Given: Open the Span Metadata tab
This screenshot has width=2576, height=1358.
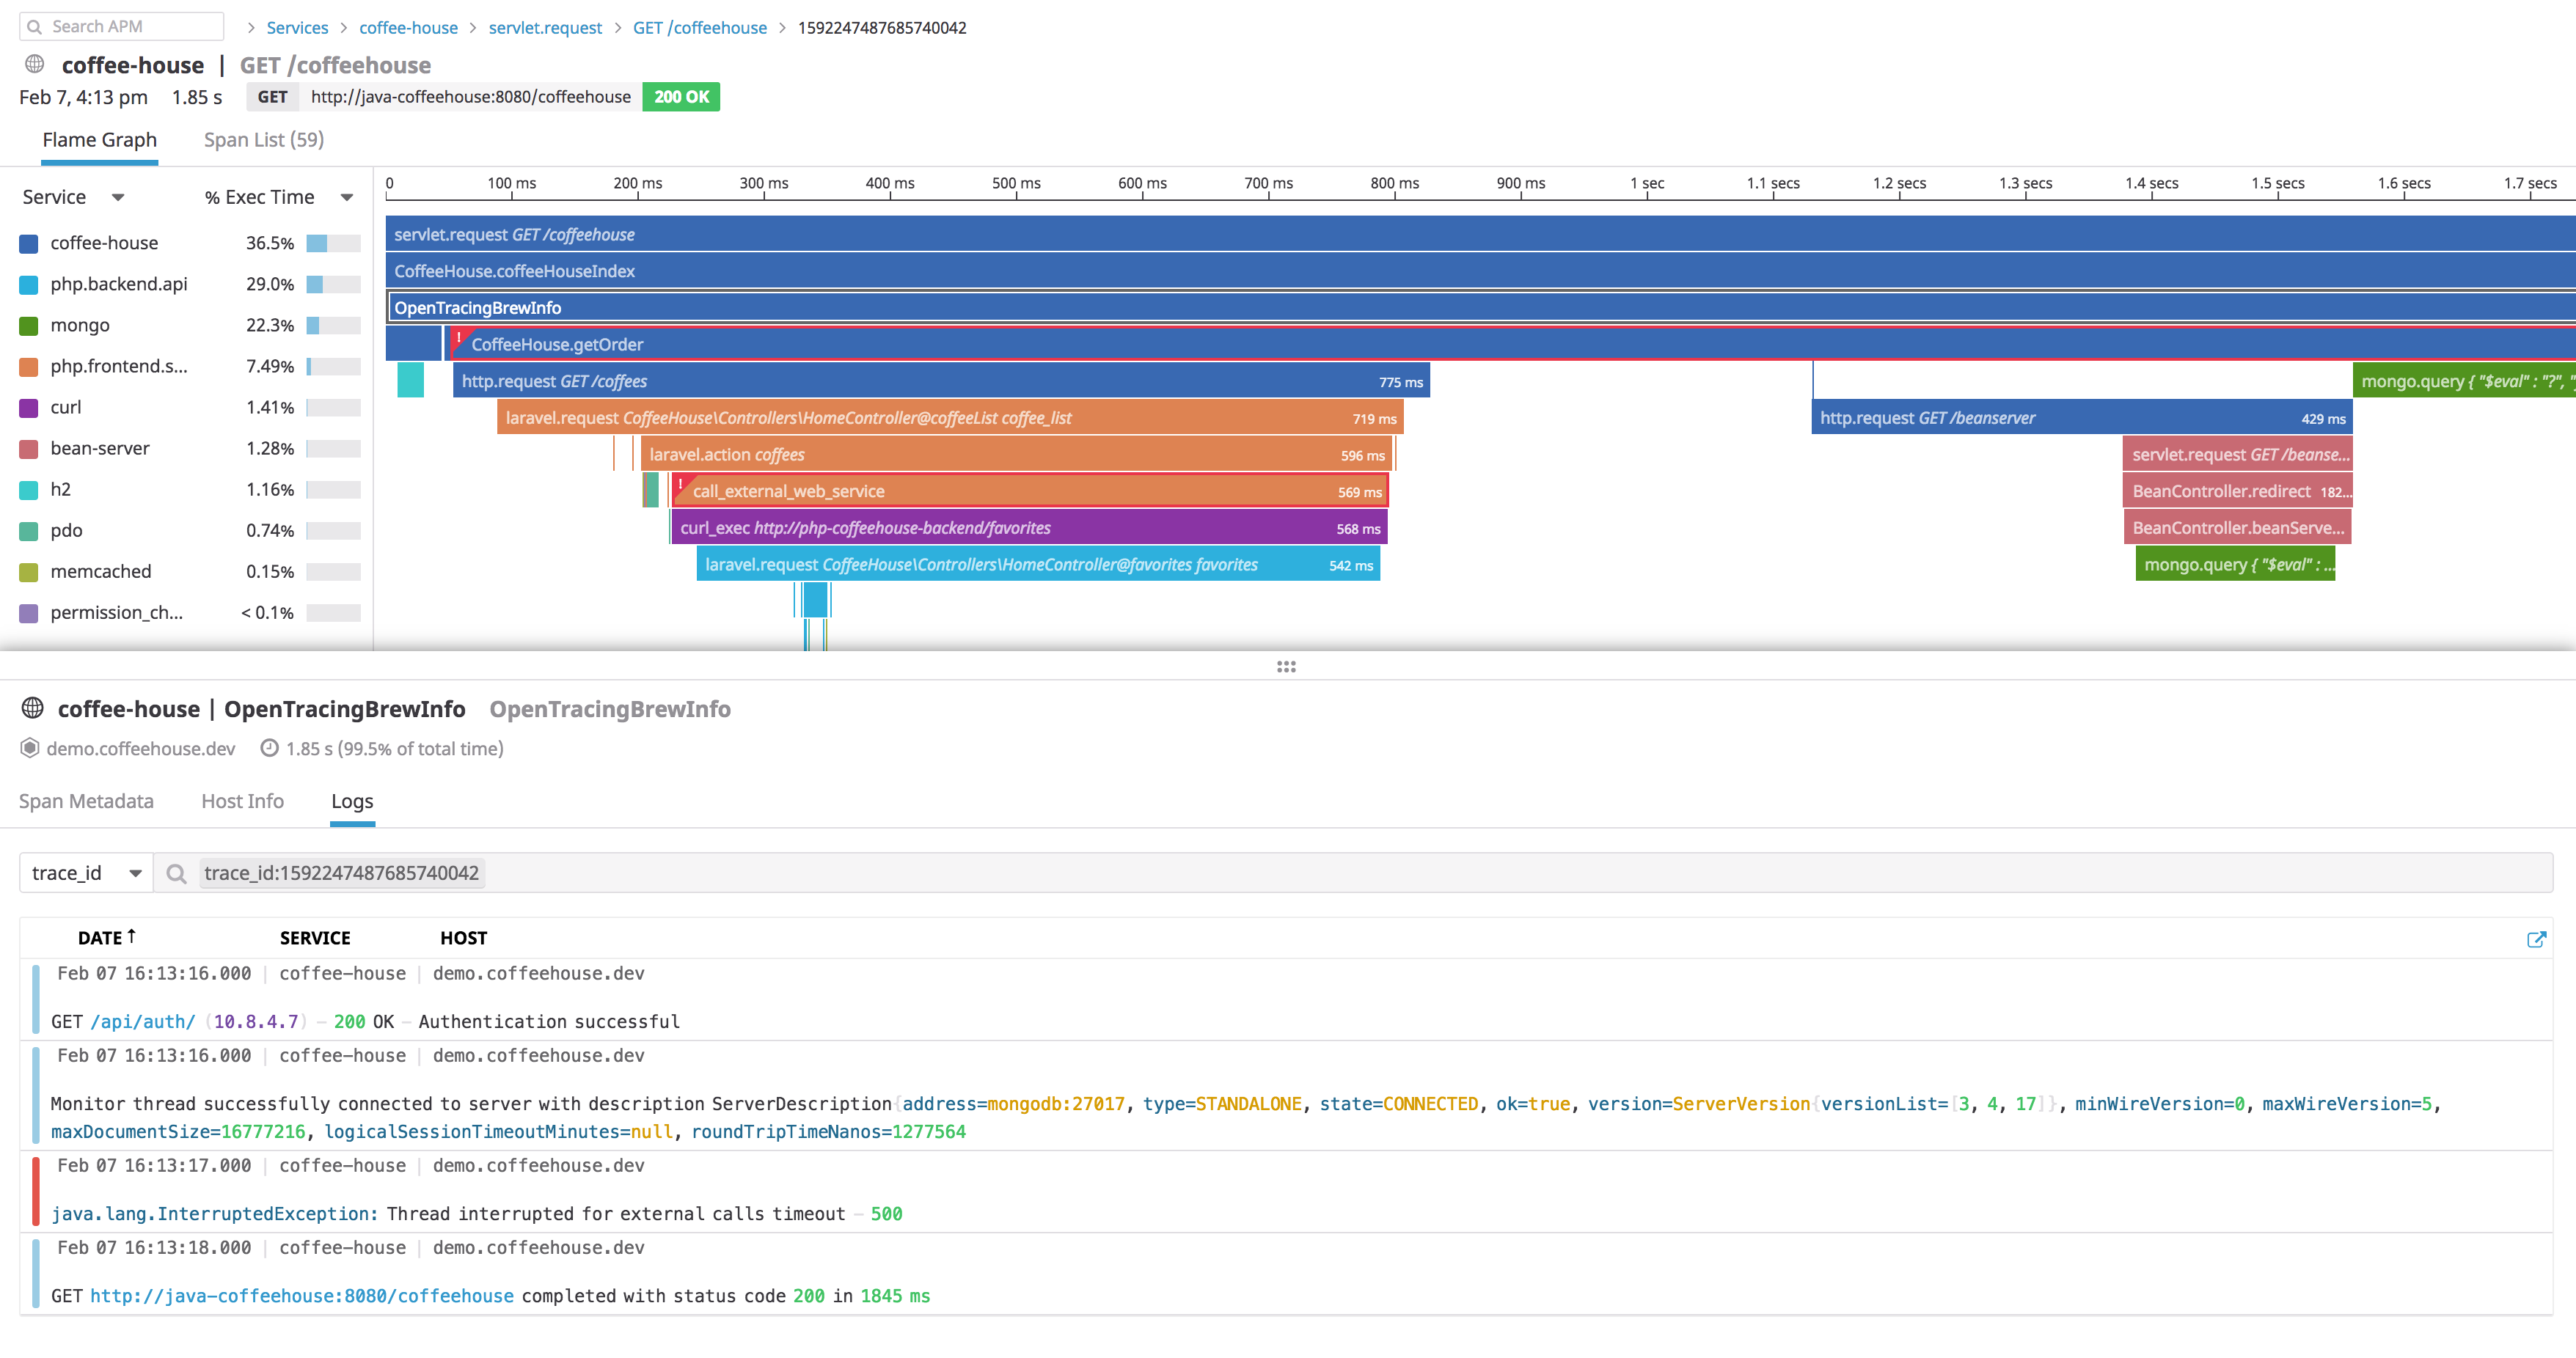Looking at the screenshot, I should coord(86,801).
